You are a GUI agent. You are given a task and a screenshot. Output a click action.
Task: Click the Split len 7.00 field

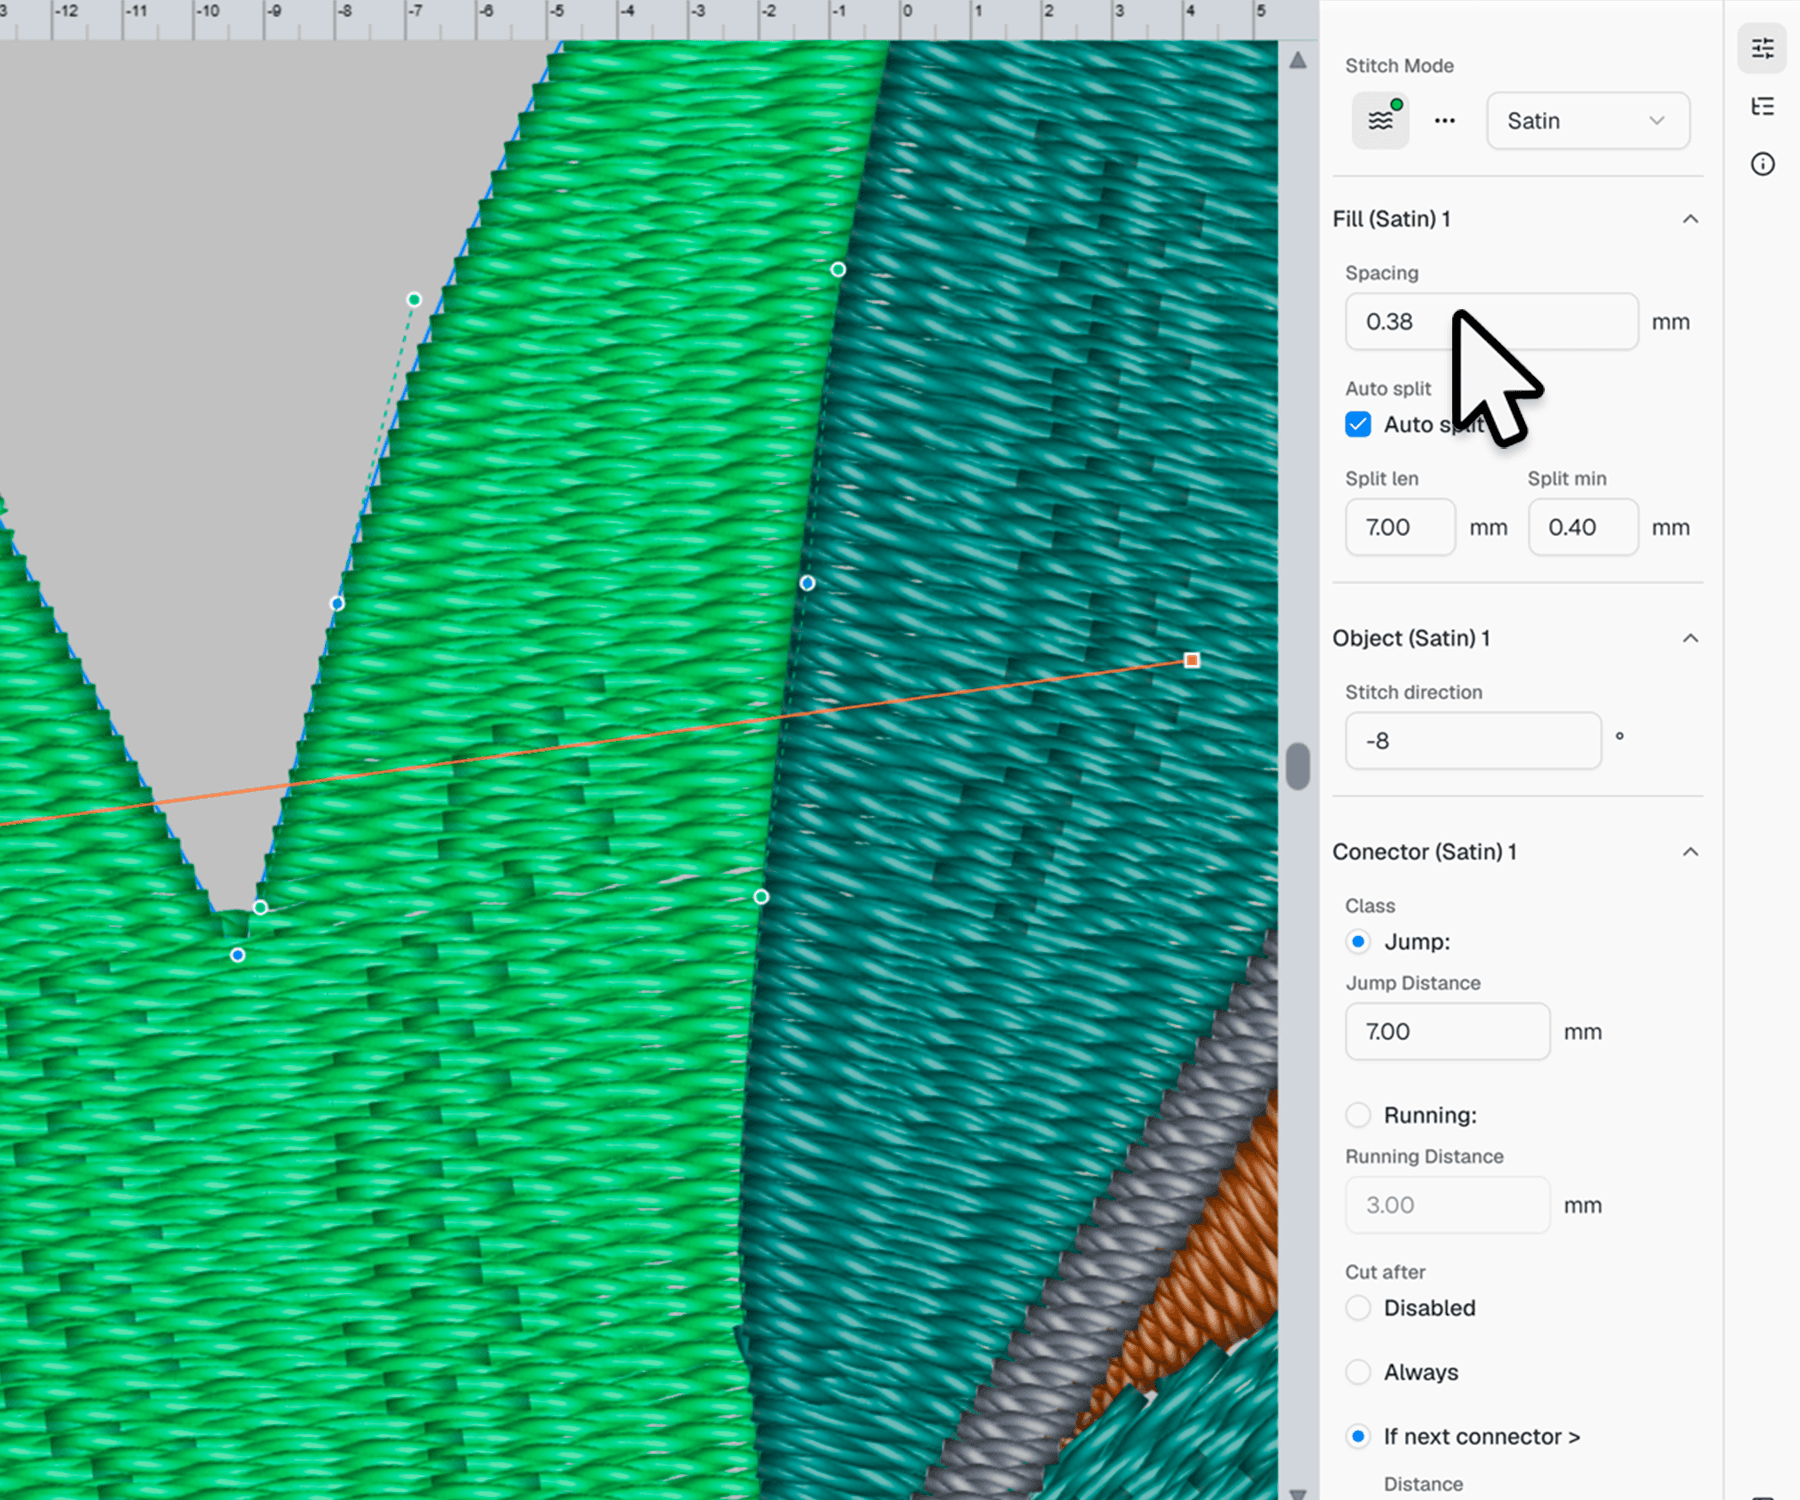[x=1400, y=527]
